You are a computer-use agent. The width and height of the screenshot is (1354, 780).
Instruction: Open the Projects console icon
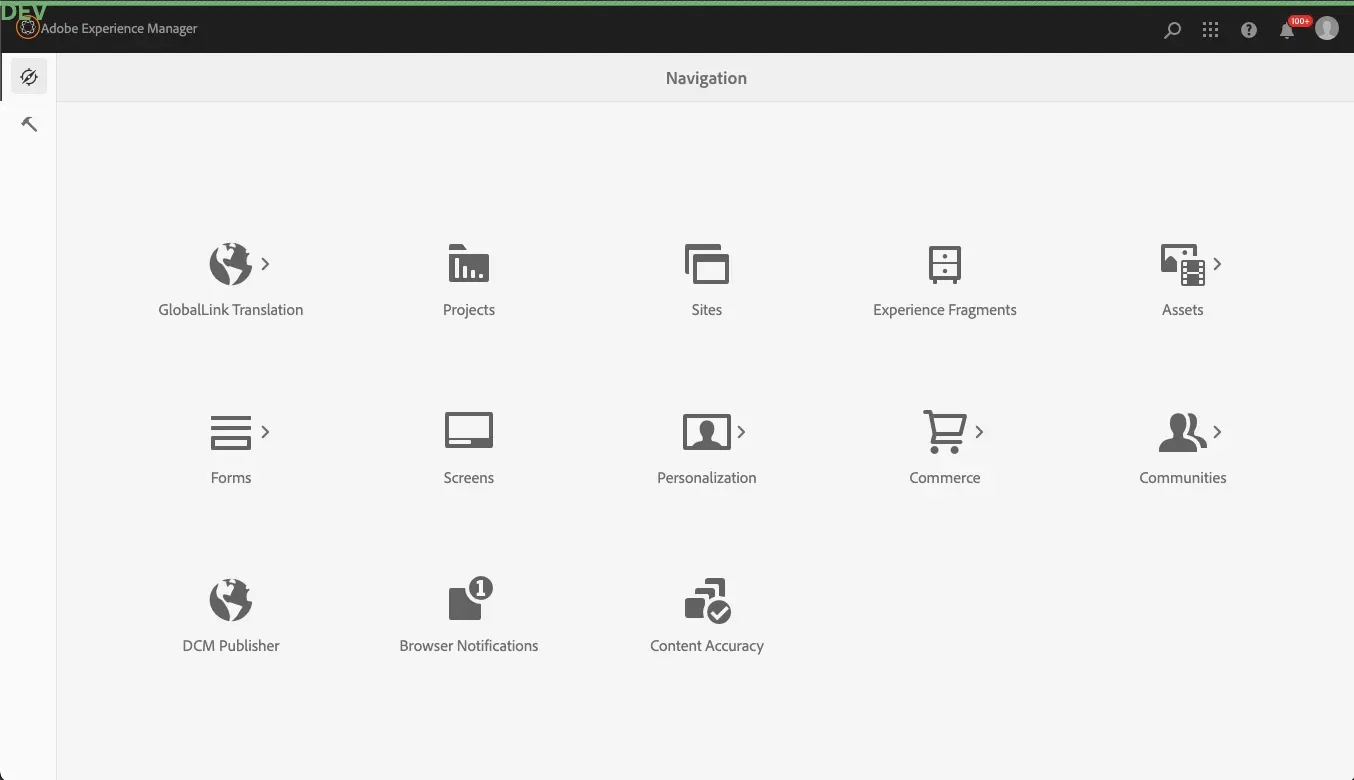pos(468,265)
